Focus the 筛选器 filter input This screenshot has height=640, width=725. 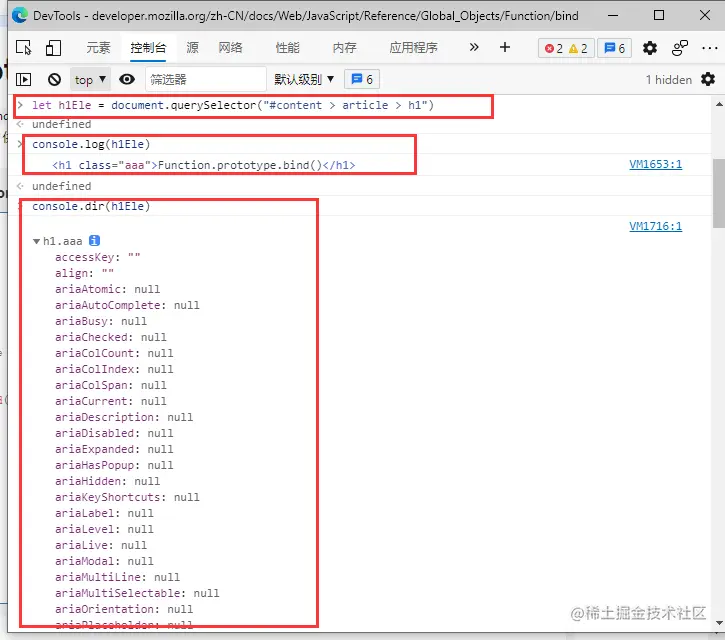(206, 80)
